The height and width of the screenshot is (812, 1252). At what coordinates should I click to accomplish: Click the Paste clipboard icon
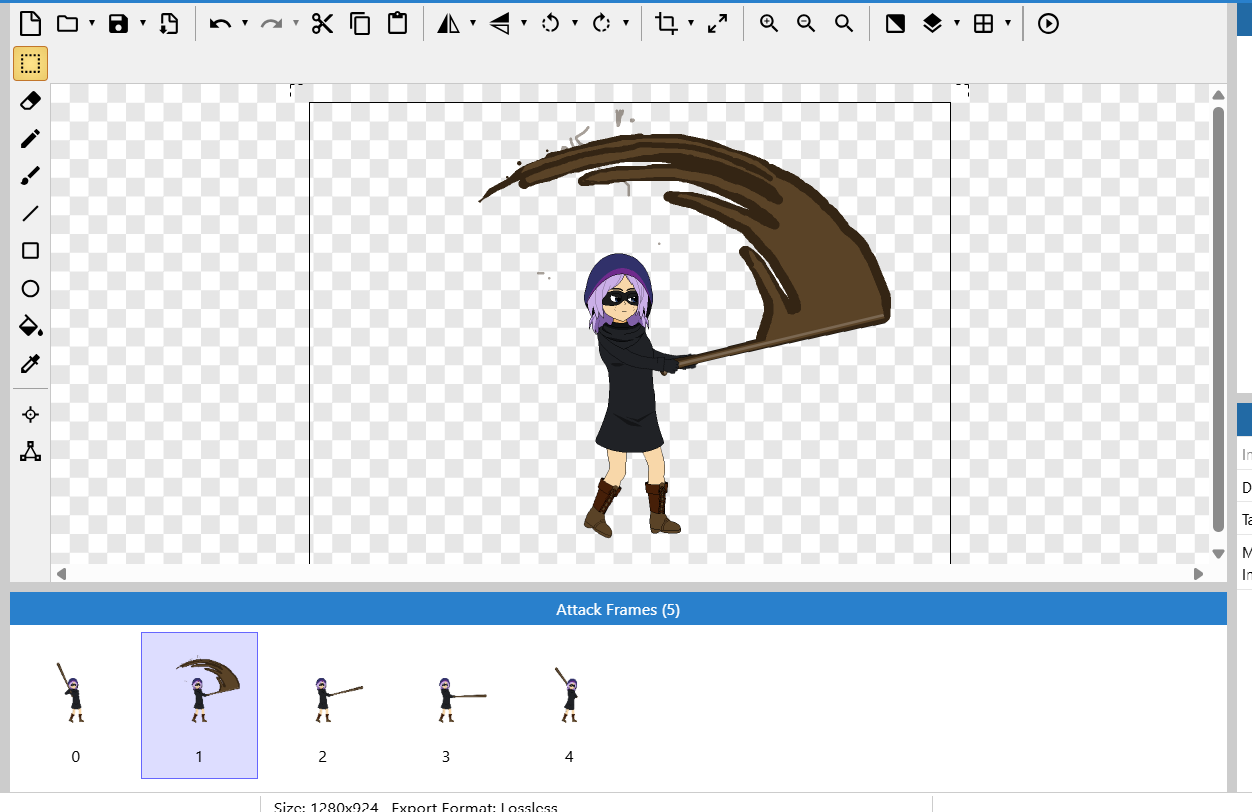(x=397, y=23)
